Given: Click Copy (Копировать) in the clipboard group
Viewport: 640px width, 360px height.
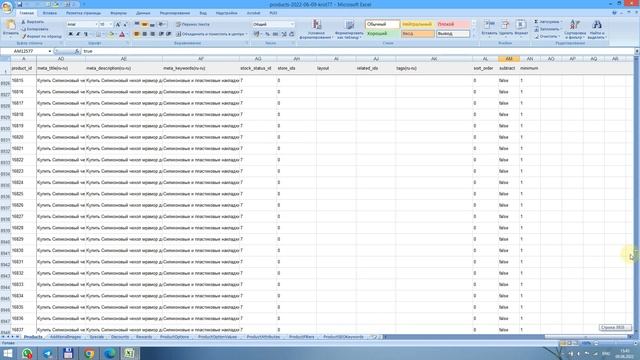Looking at the screenshot, I should point(34,29).
